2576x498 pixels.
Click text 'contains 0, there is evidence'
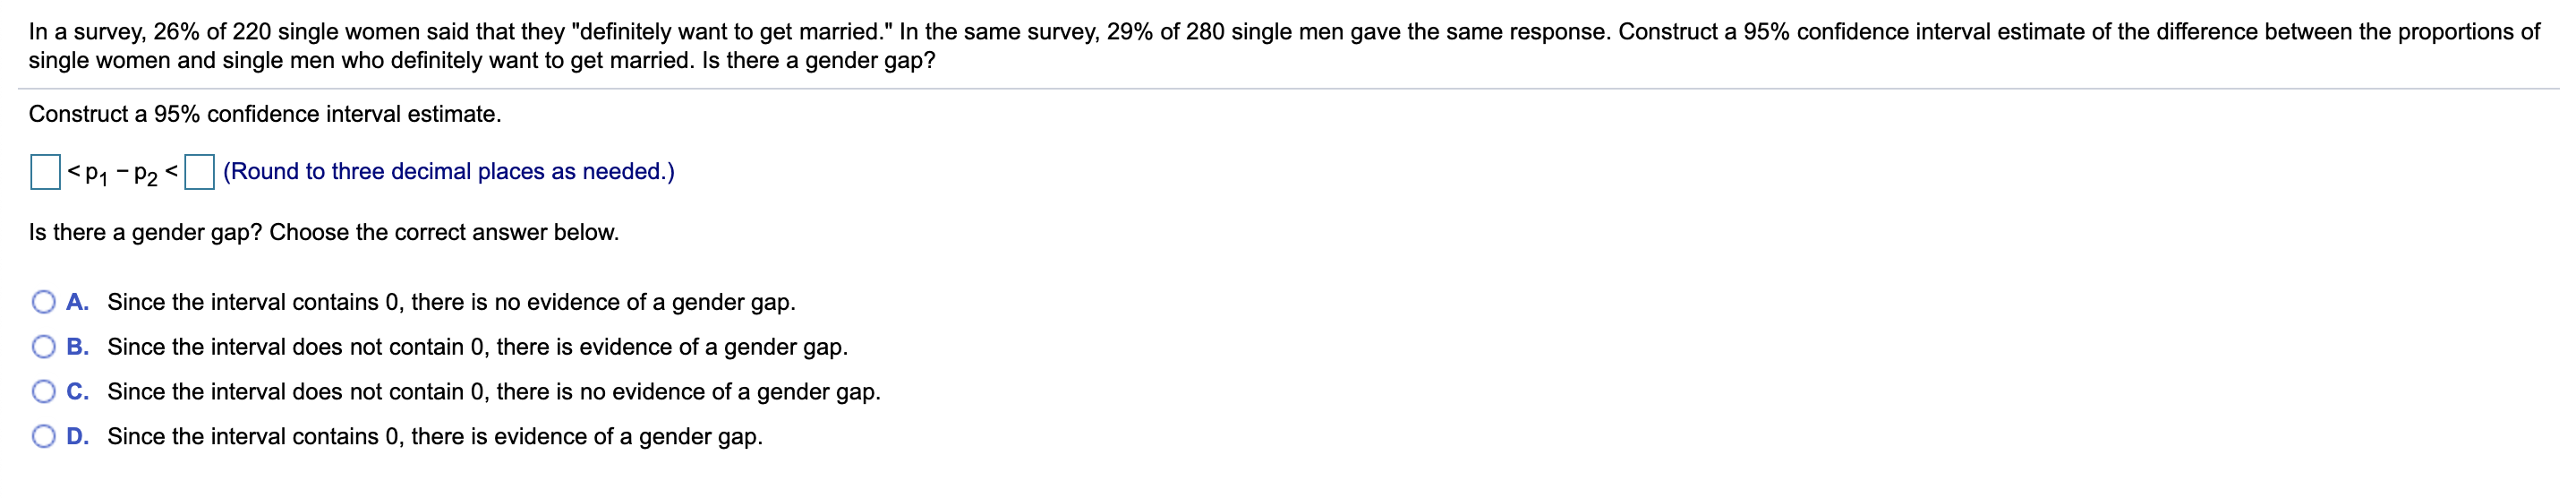coord(435,436)
